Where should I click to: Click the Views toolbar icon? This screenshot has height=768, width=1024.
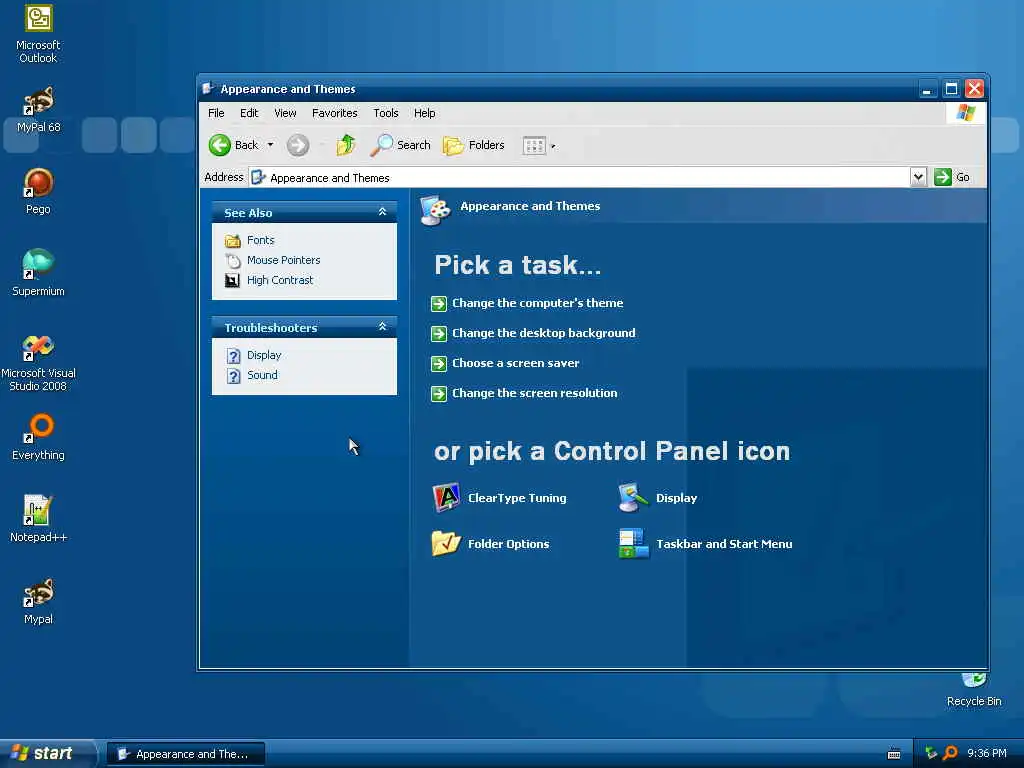pos(534,146)
